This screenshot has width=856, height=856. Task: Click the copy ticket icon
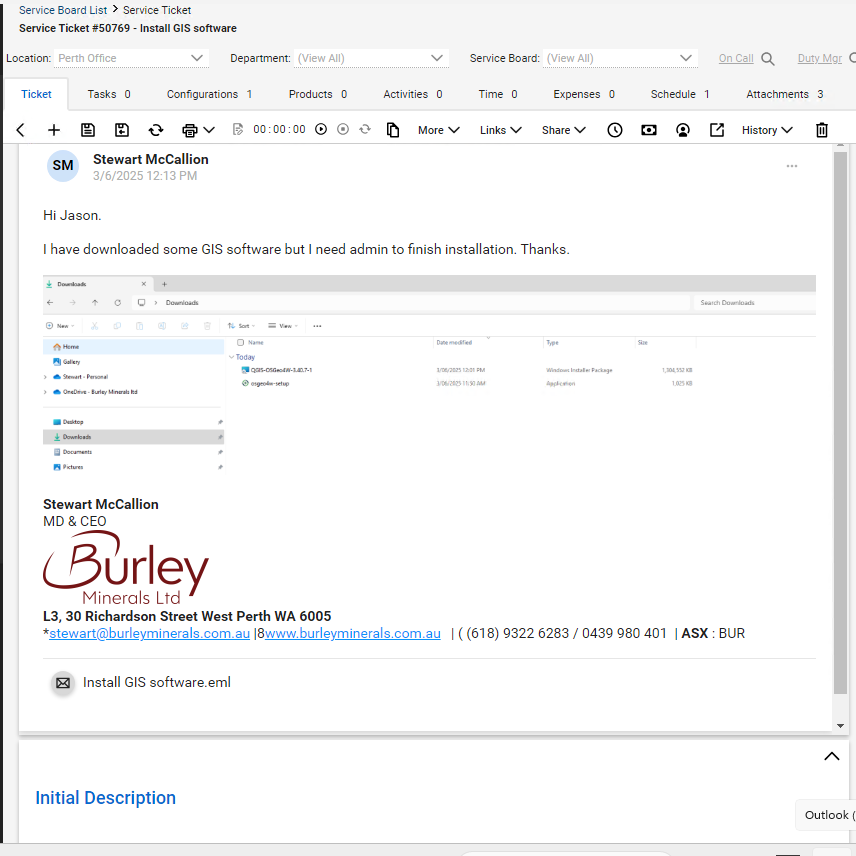pyautogui.click(x=393, y=130)
